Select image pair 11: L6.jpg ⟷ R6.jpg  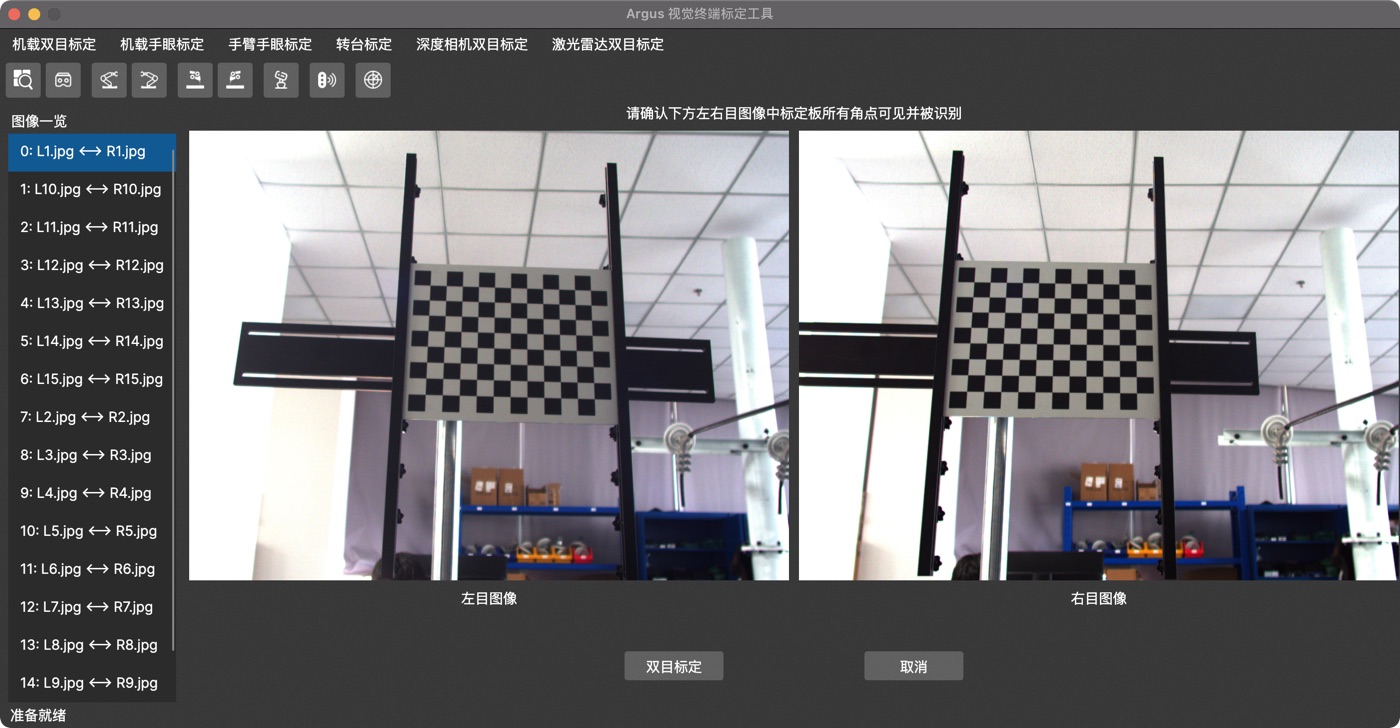click(x=91, y=569)
